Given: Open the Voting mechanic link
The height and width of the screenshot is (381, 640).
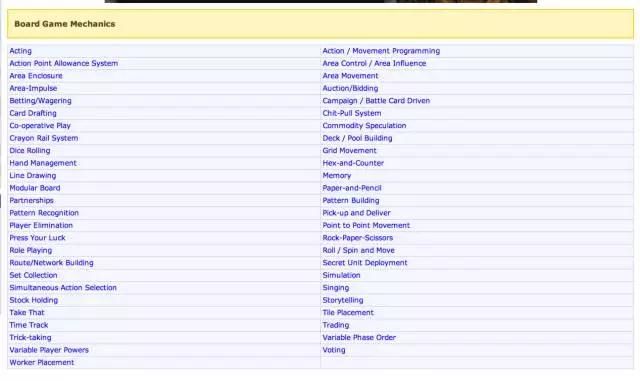Looking at the screenshot, I should 334,350.
